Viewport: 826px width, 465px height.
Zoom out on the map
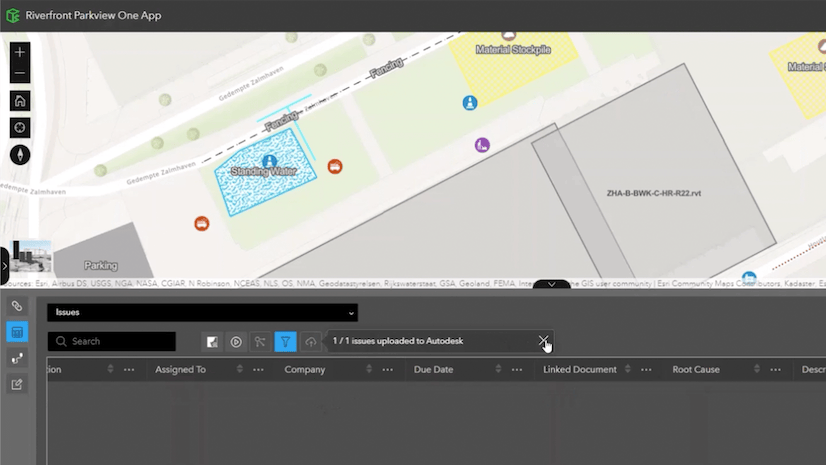coord(20,73)
